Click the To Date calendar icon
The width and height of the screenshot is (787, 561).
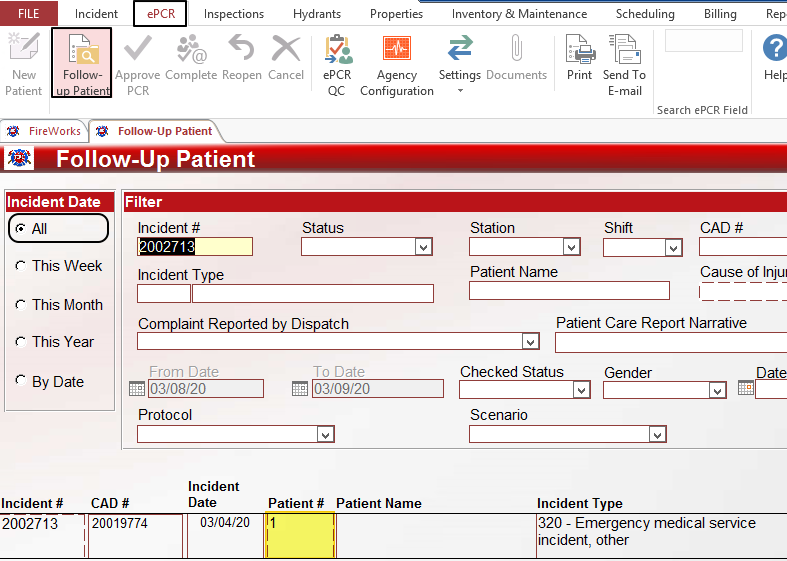(x=300, y=389)
